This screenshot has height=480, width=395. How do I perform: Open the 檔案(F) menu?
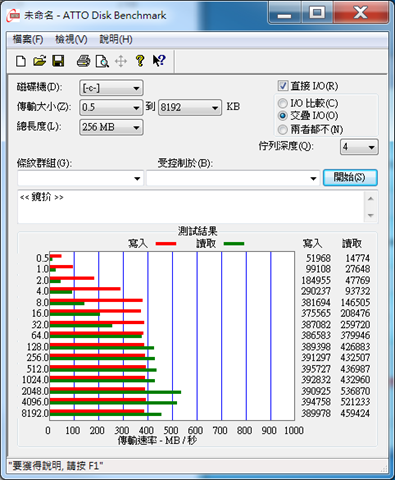[x=28, y=39]
